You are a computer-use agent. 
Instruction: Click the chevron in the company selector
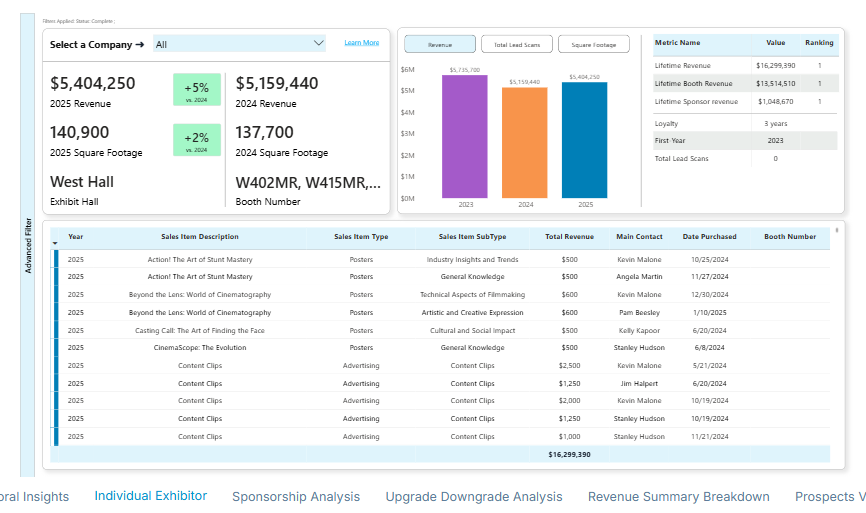point(319,43)
